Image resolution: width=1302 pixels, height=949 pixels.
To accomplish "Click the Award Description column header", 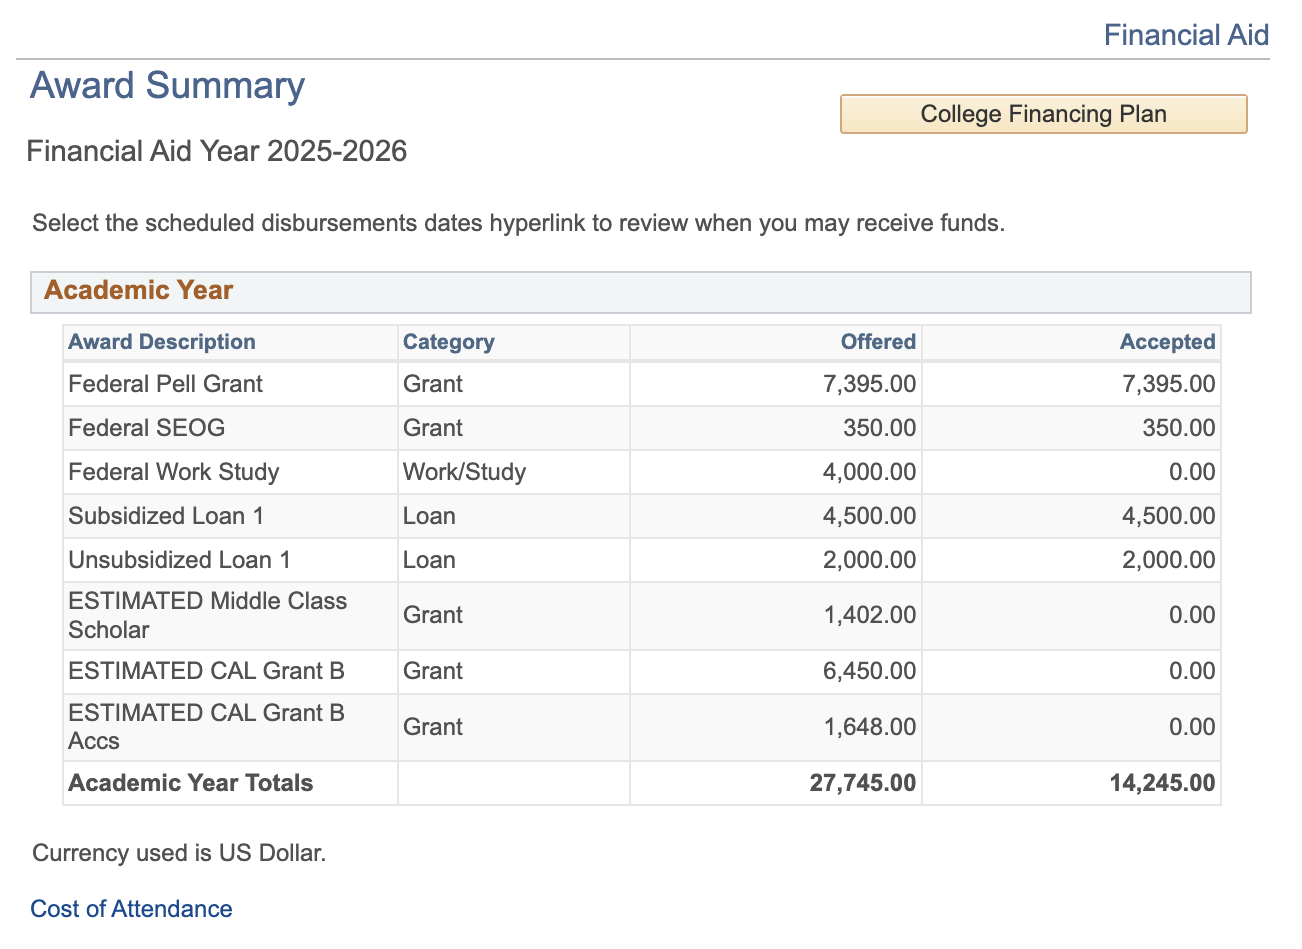I will click(x=162, y=342).
